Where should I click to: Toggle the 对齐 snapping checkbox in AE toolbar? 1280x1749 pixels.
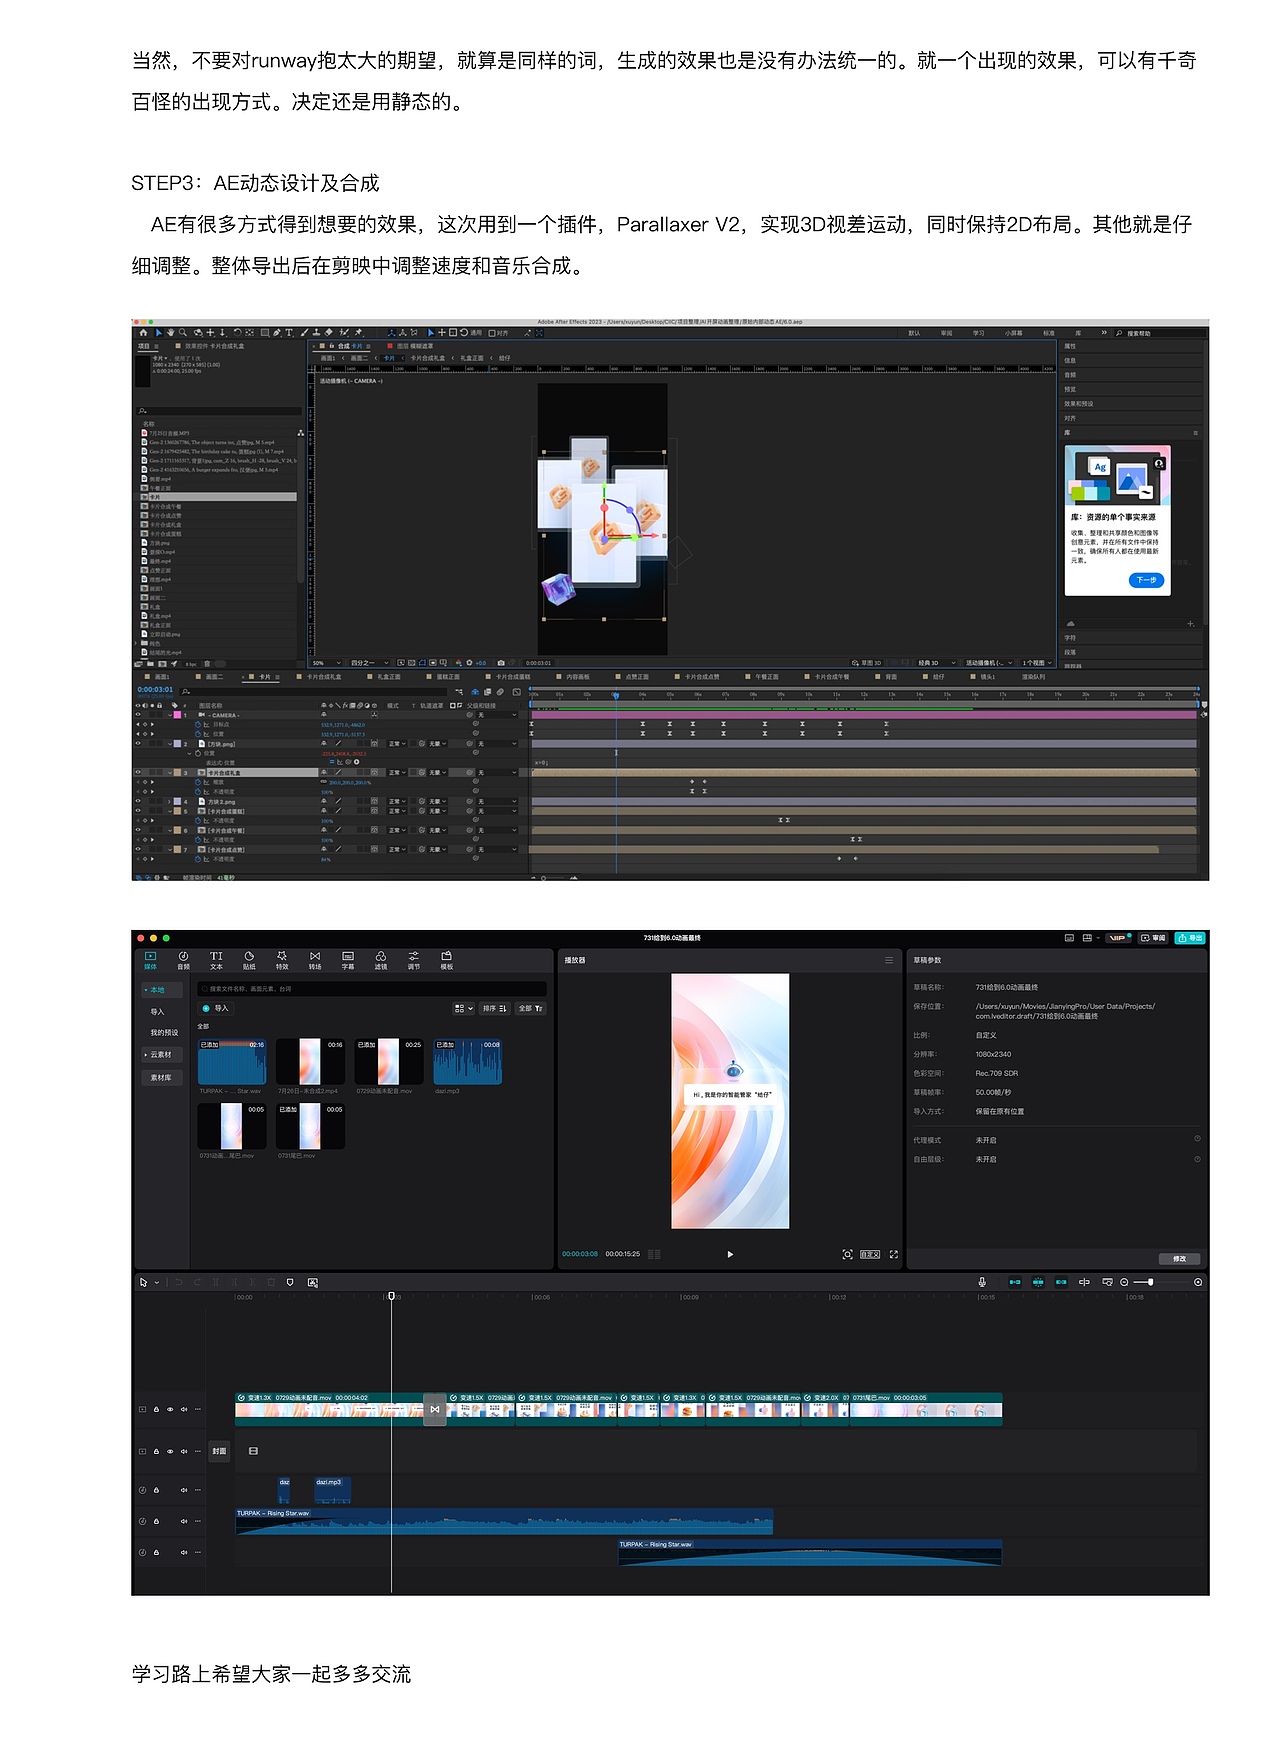click(492, 333)
